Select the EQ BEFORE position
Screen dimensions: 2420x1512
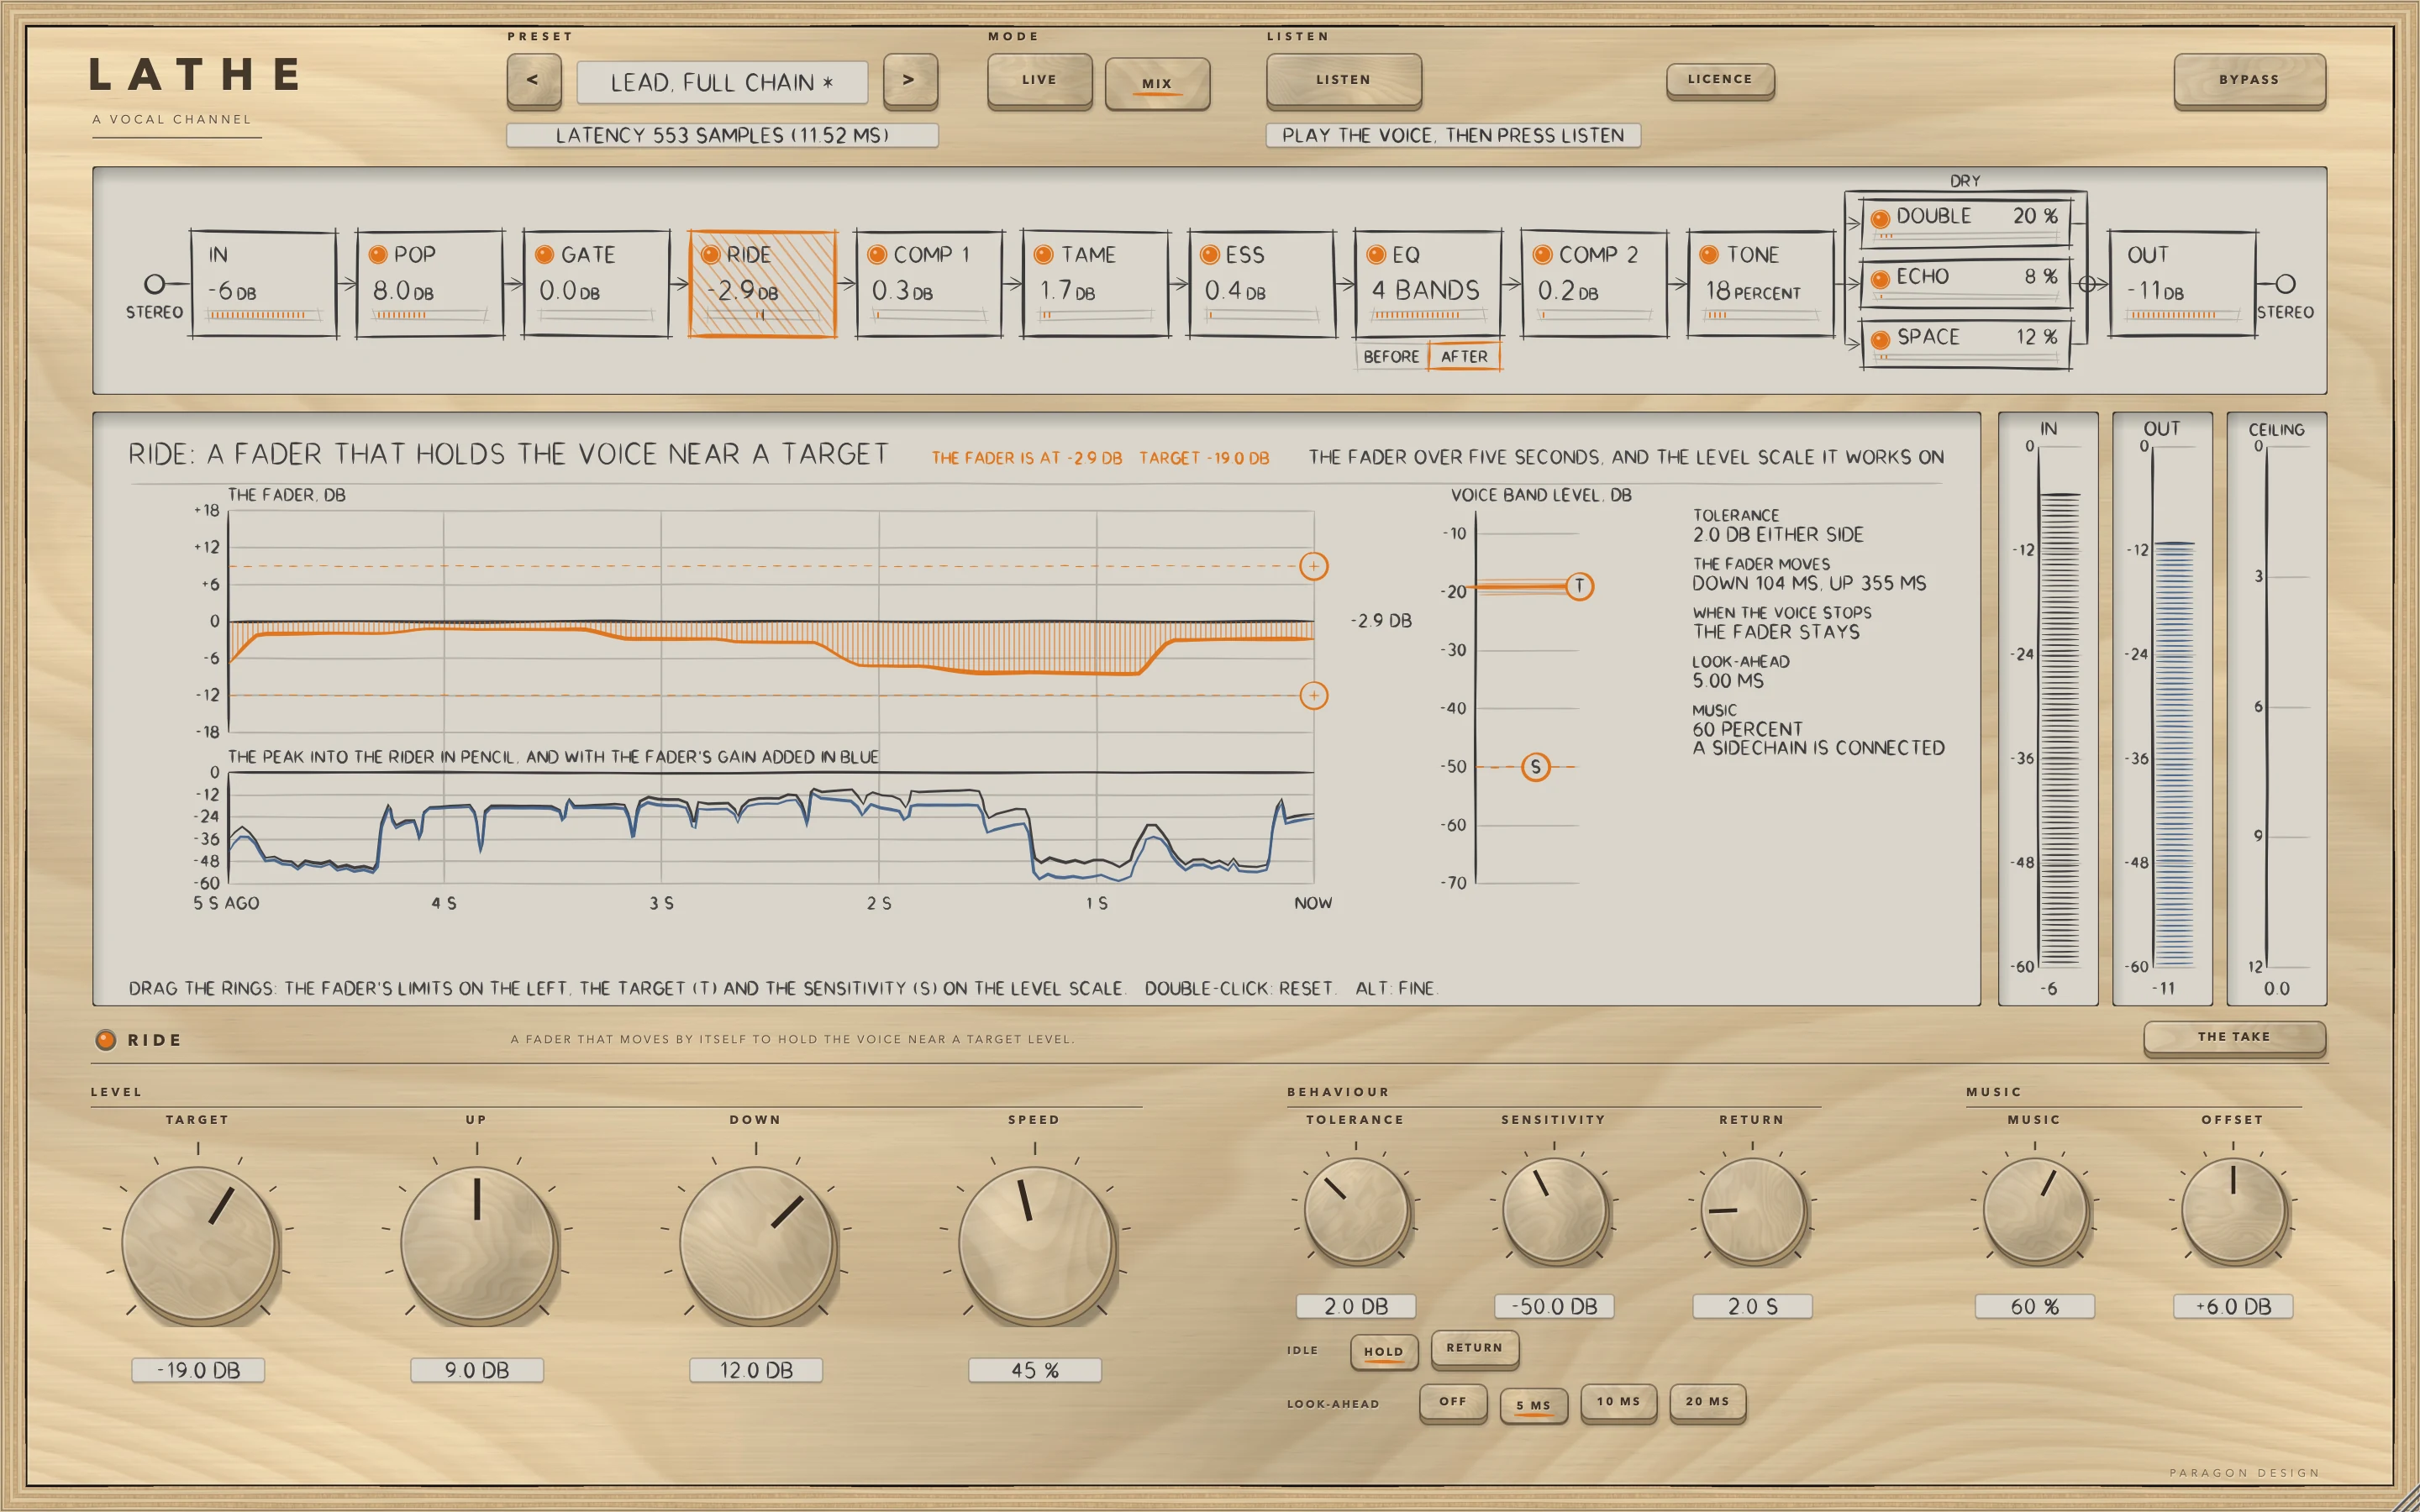pos(1391,356)
